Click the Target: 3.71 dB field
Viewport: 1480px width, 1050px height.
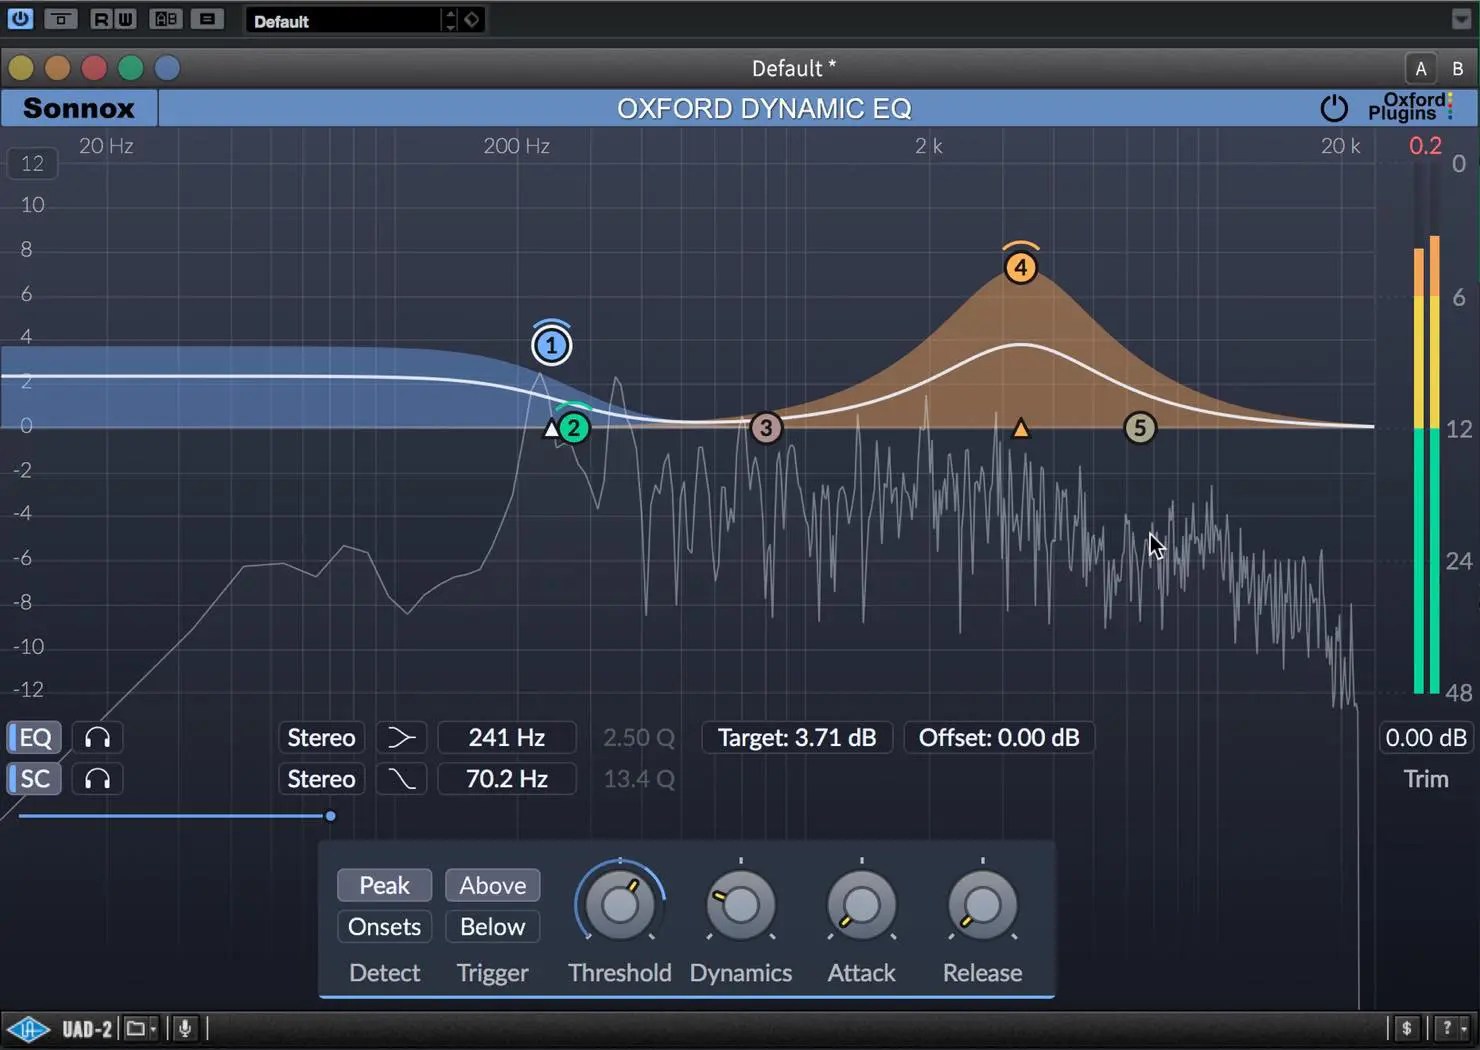pyautogui.click(x=797, y=738)
